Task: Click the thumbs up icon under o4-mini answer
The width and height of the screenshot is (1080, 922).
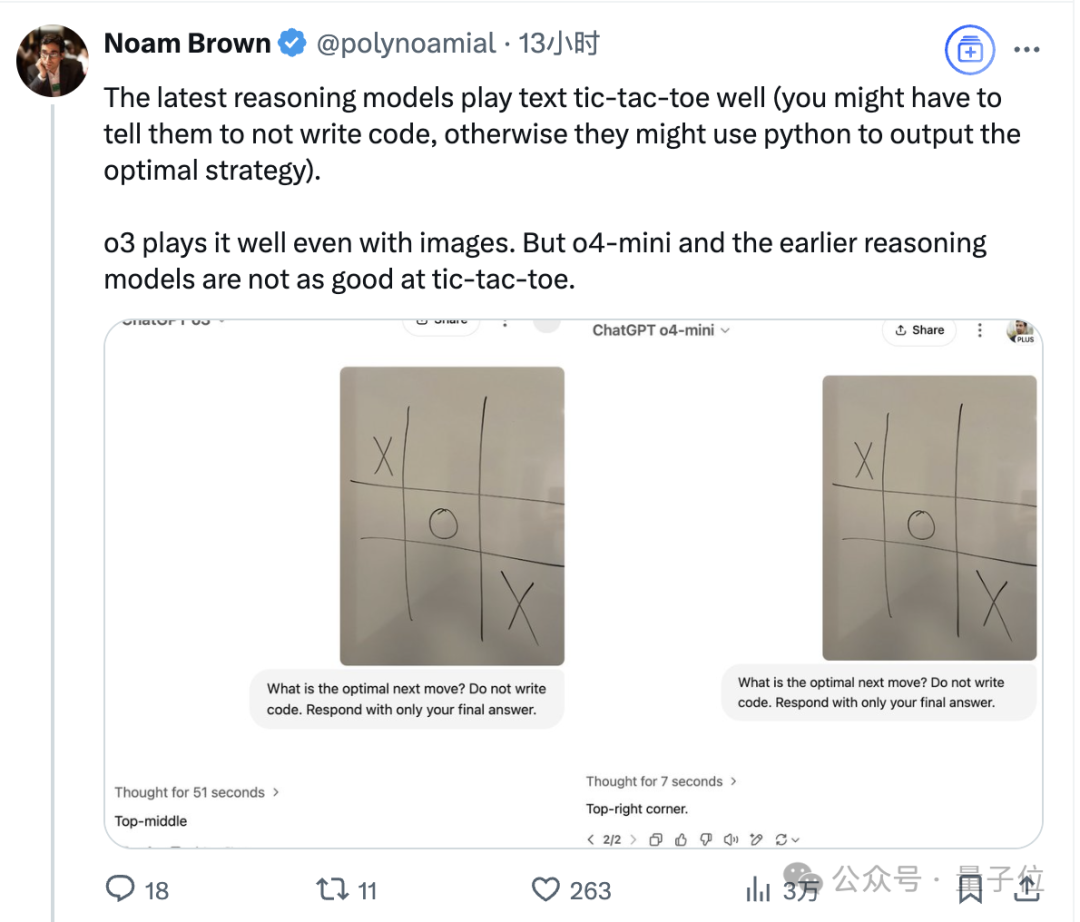Action: pos(681,839)
